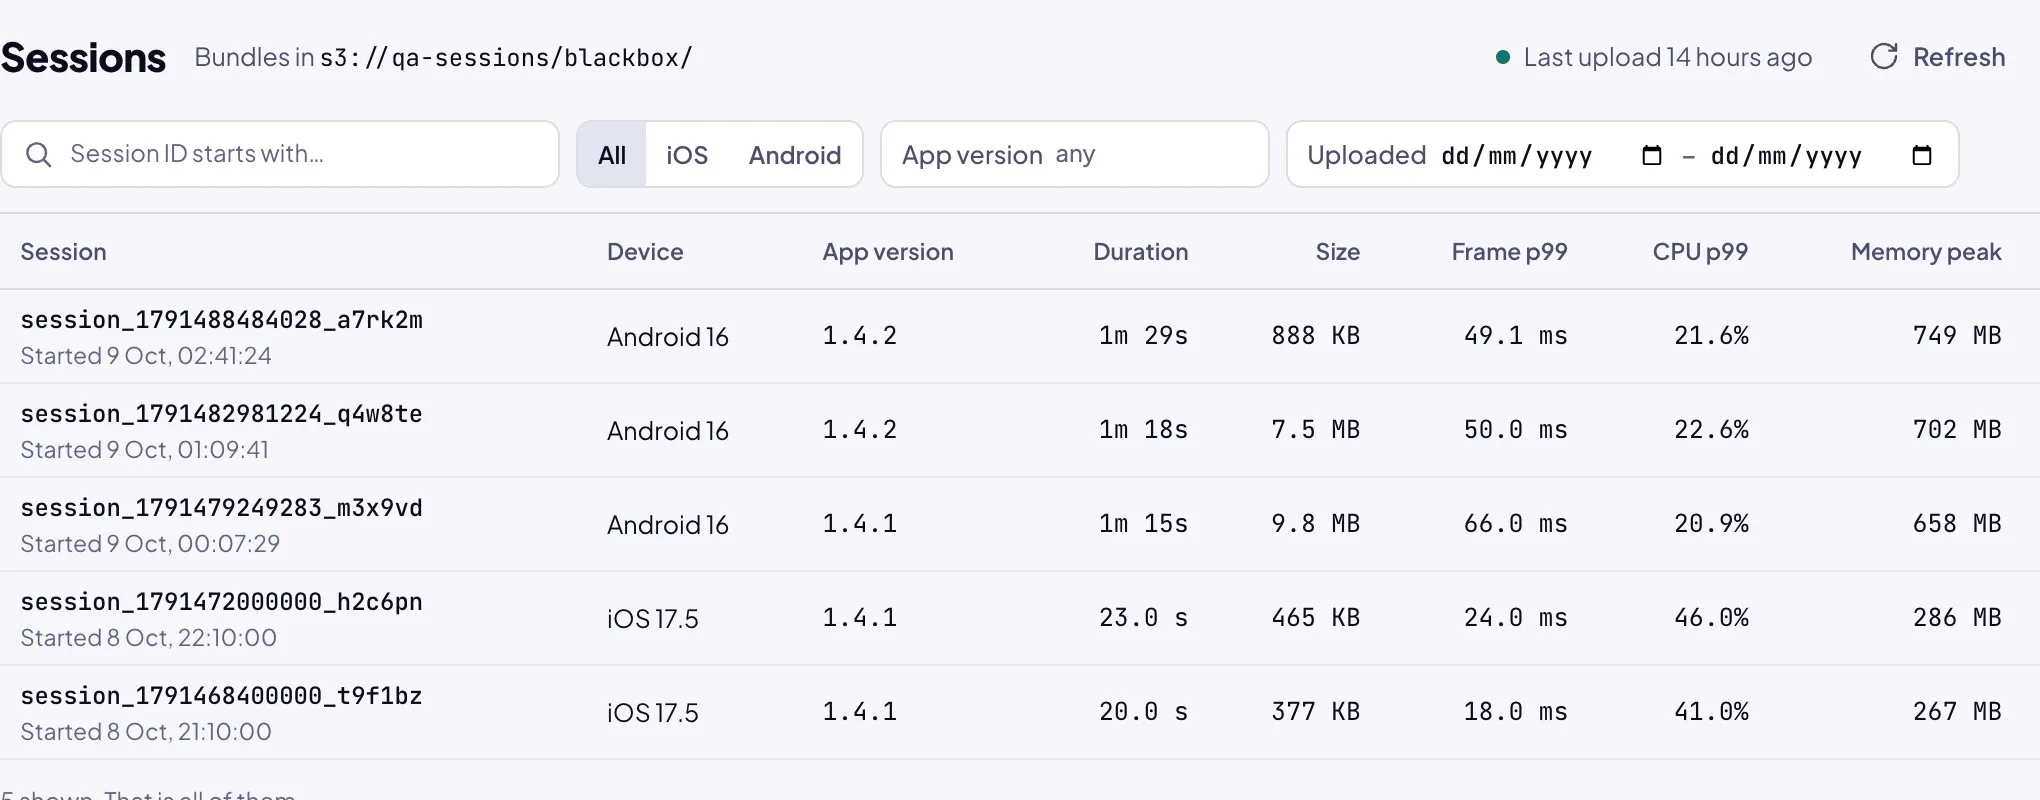This screenshot has width=2040, height=800.
Task: Click the 749 MB memory peak cell
Action: [x=1957, y=336]
